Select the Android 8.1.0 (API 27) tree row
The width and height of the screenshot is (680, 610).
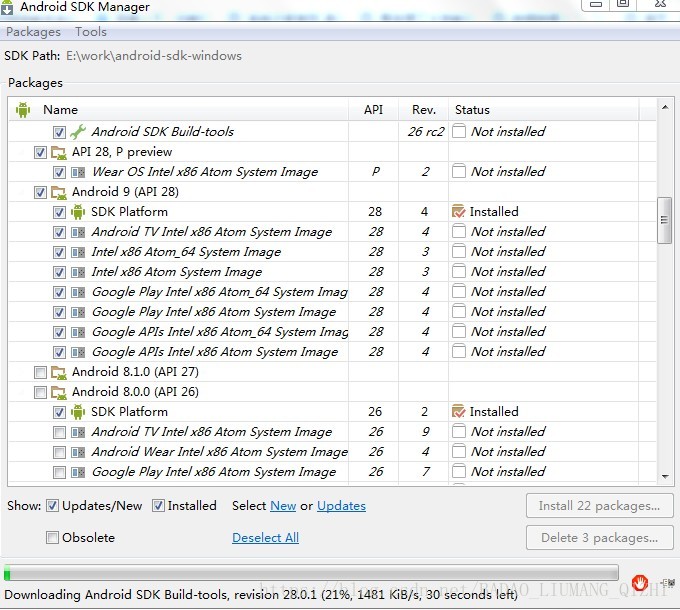(332, 372)
